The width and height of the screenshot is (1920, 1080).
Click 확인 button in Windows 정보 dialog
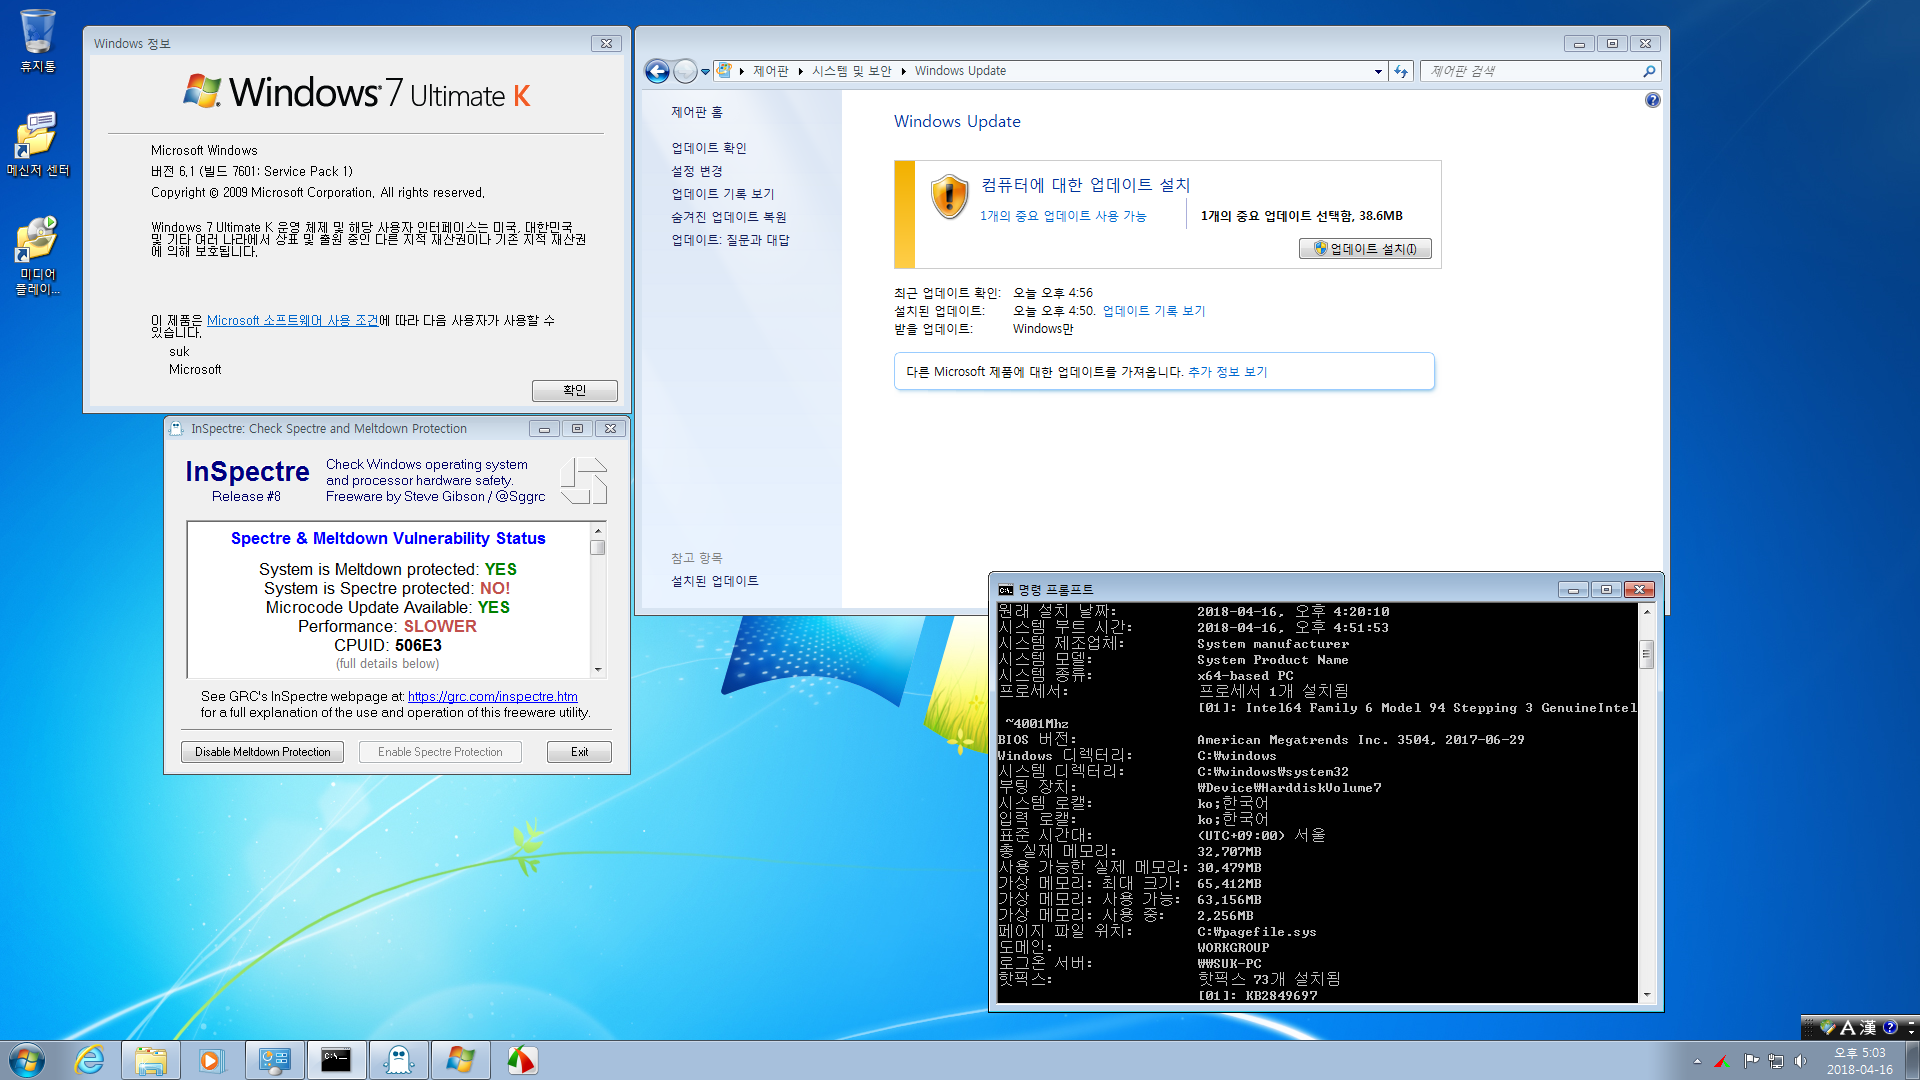[574, 390]
